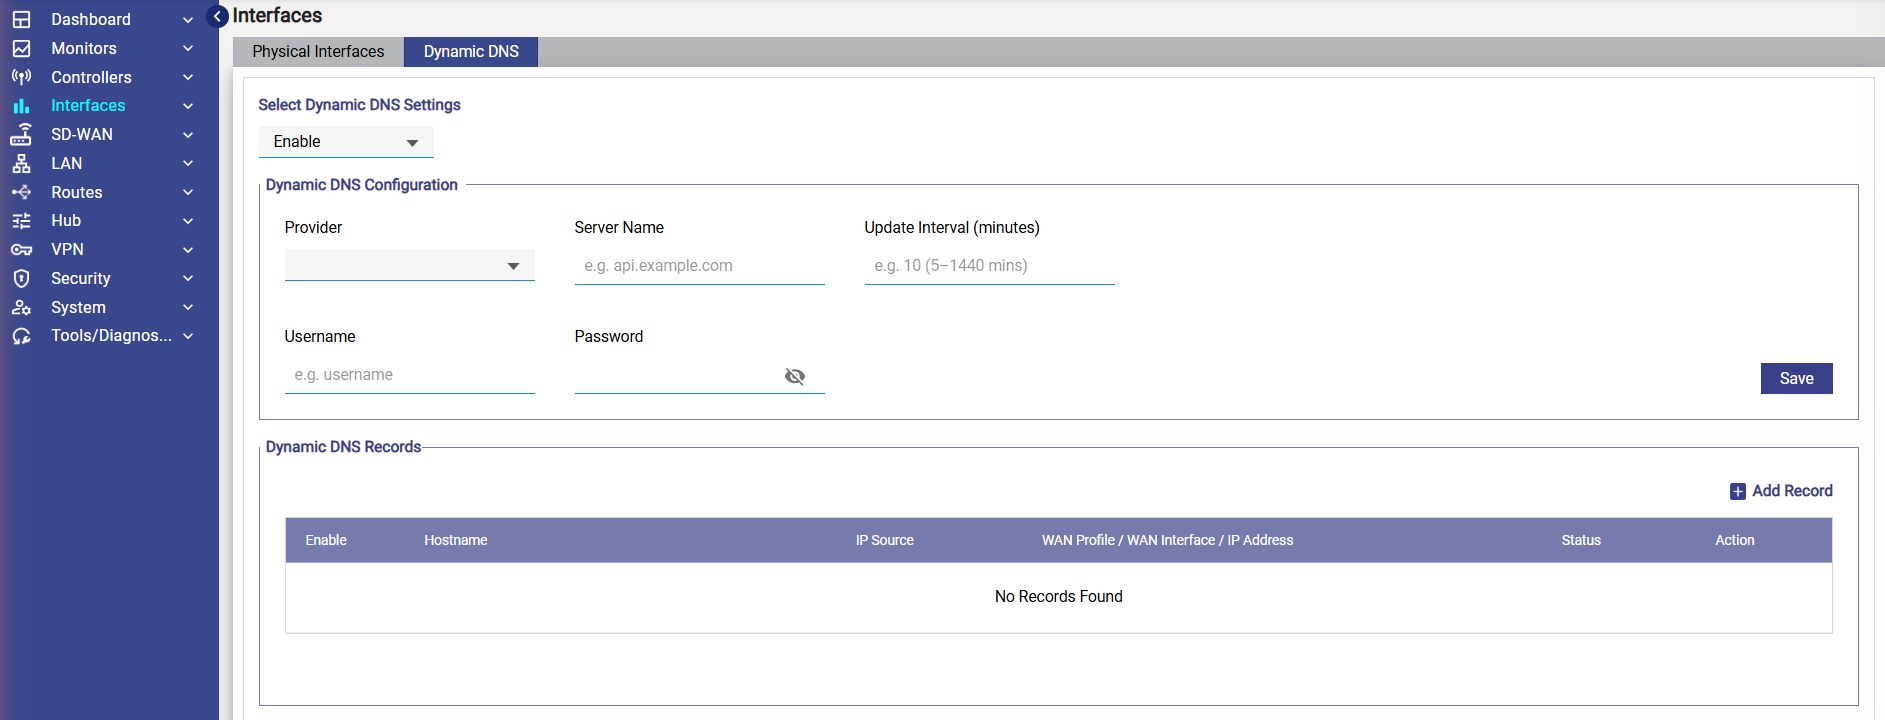Click the SD-WAN router icon
The height and width of the screenshot is (720, 1885).
[21, 134]
